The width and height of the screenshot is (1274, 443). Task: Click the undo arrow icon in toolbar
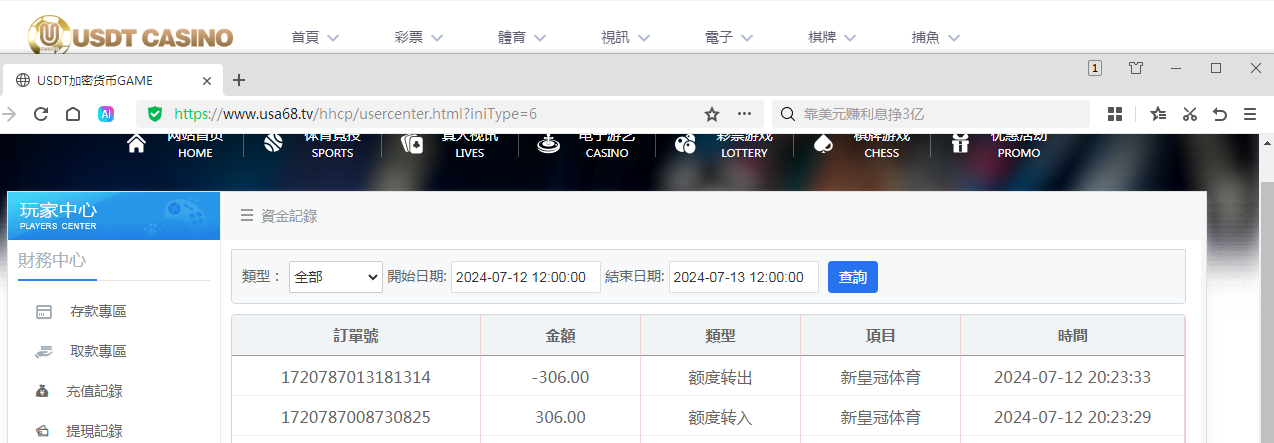click(x=1220, y=114)
